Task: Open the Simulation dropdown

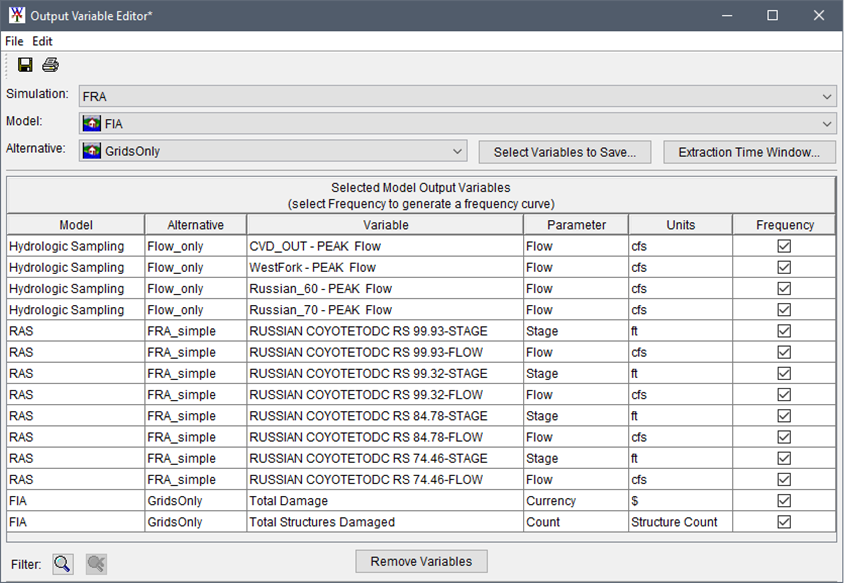Action: [827, 96]
